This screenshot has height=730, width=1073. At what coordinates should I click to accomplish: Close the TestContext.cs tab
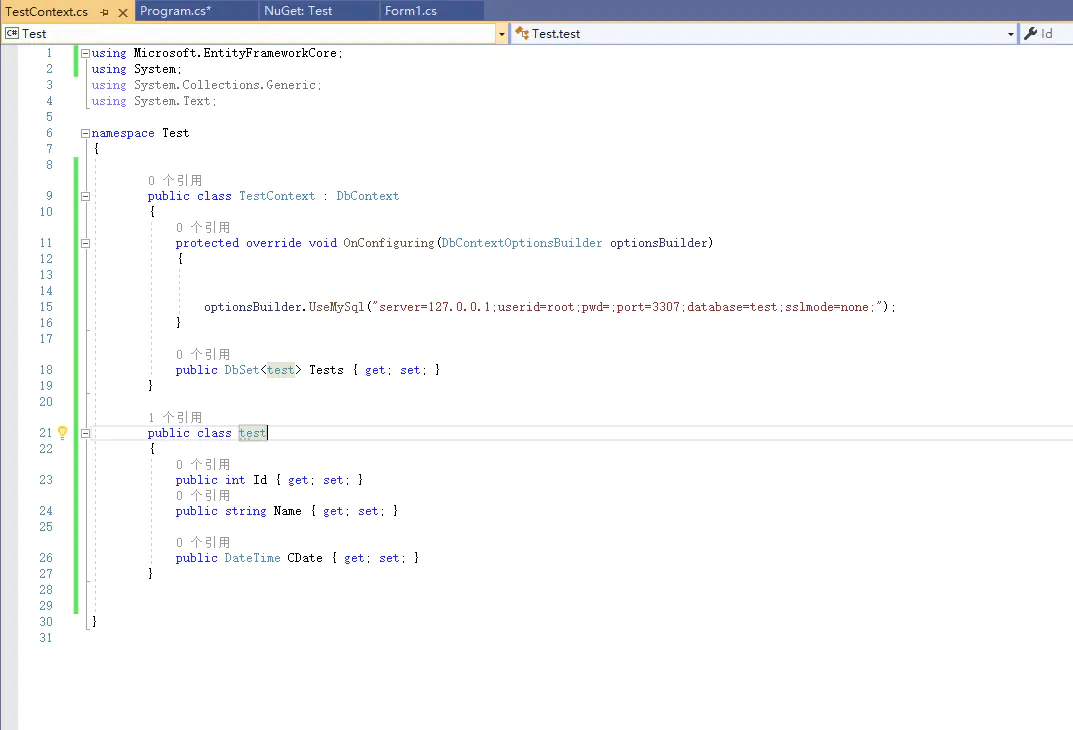coord(123,12)
